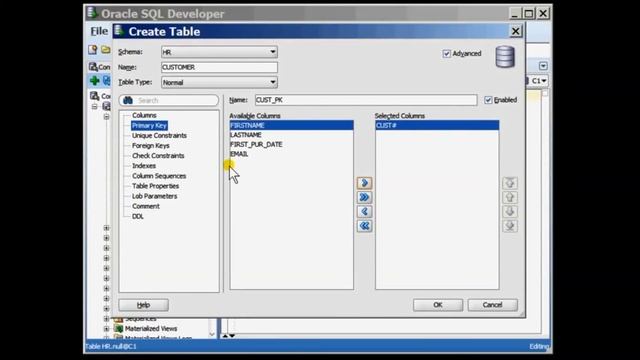640x360 pixels.
Task: Click the table Name field containing CUSTOMER
Action: tap(219, 67)
